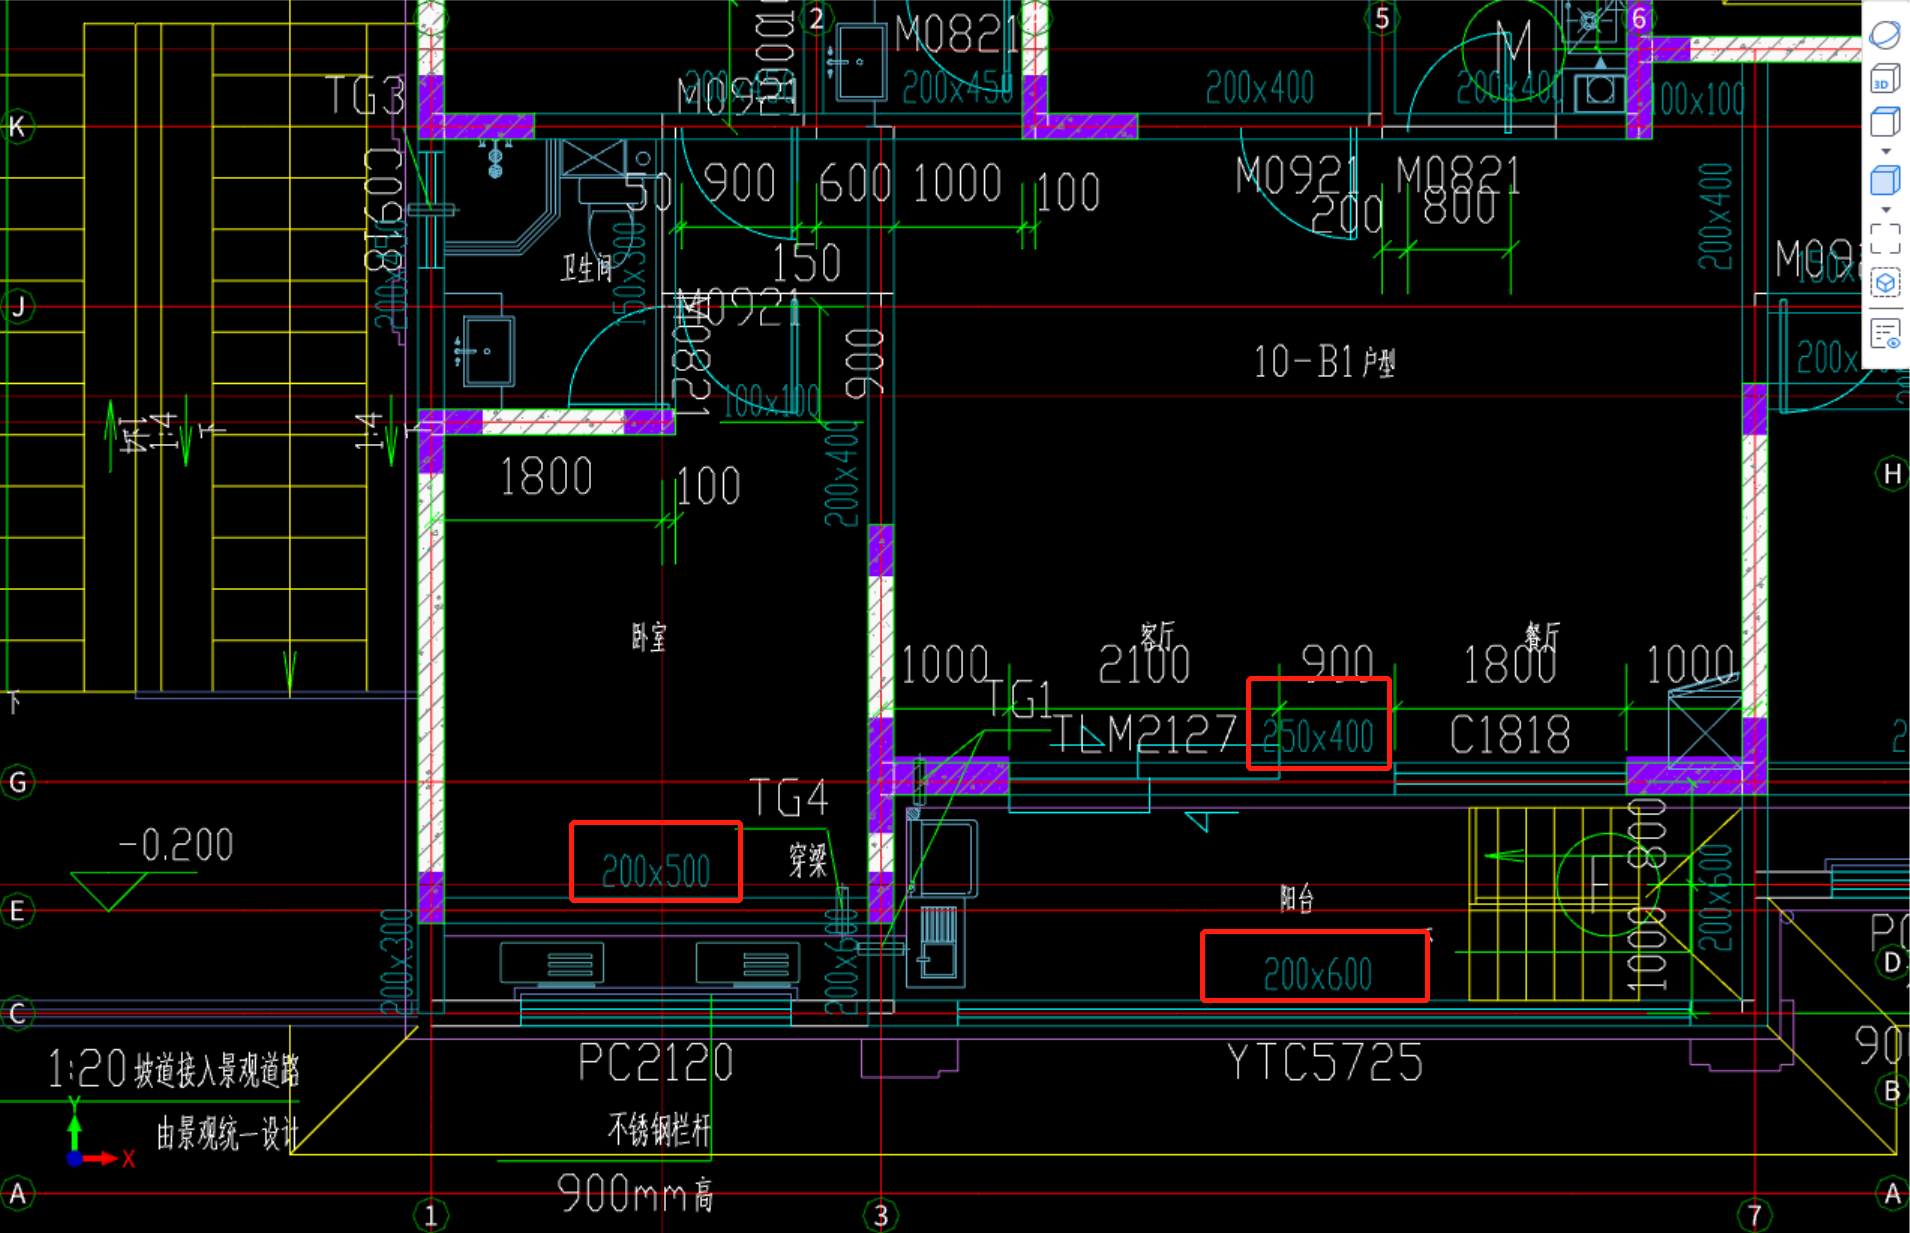
Task: Select the label YTC5725
Action: tap(1325, 1063)
